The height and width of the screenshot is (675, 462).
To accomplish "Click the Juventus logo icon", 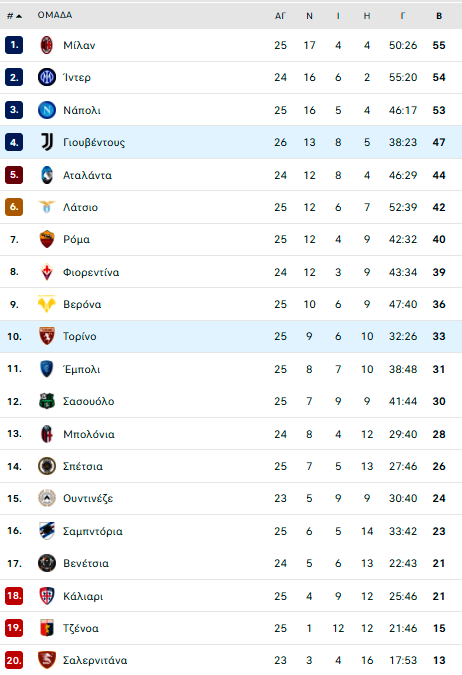I will pos(47,142).
